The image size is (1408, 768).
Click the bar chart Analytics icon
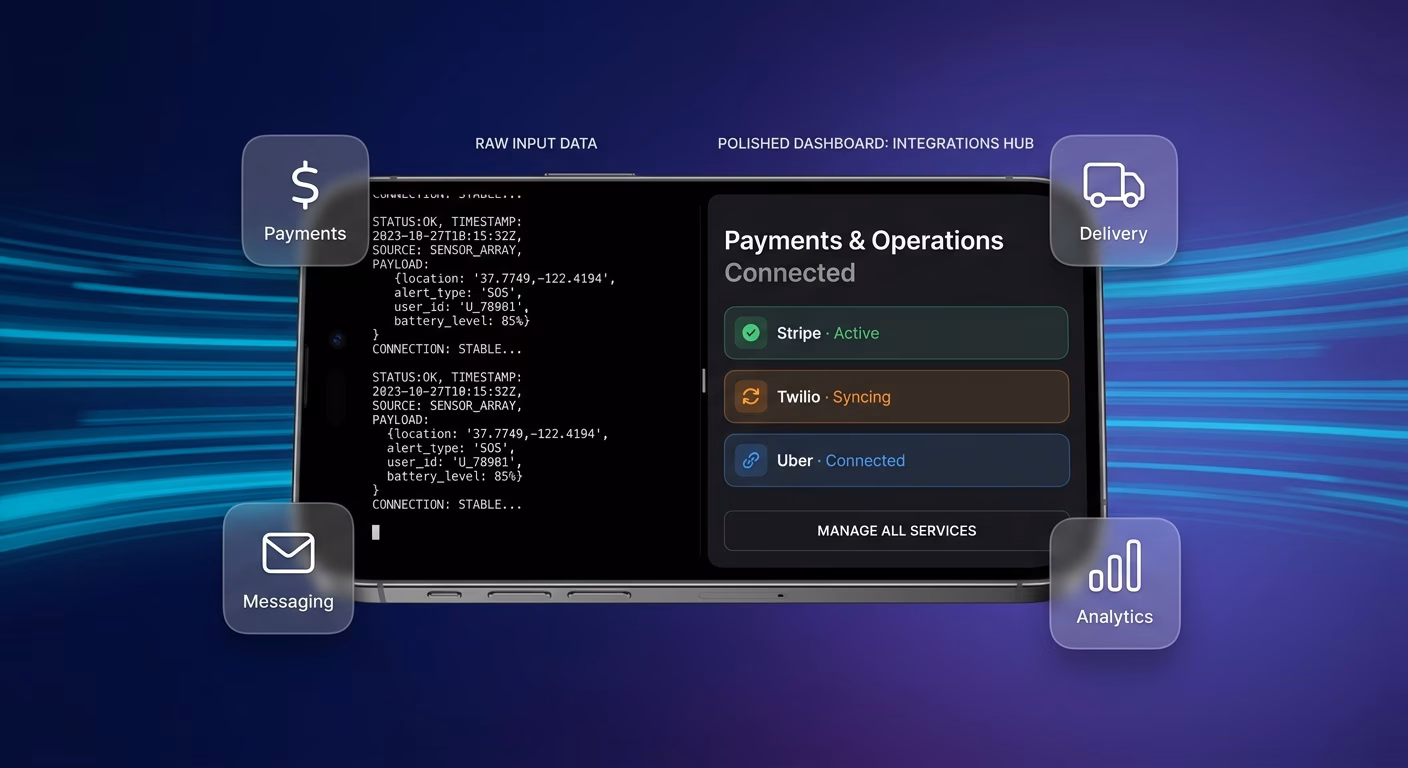pos(1115,566)
